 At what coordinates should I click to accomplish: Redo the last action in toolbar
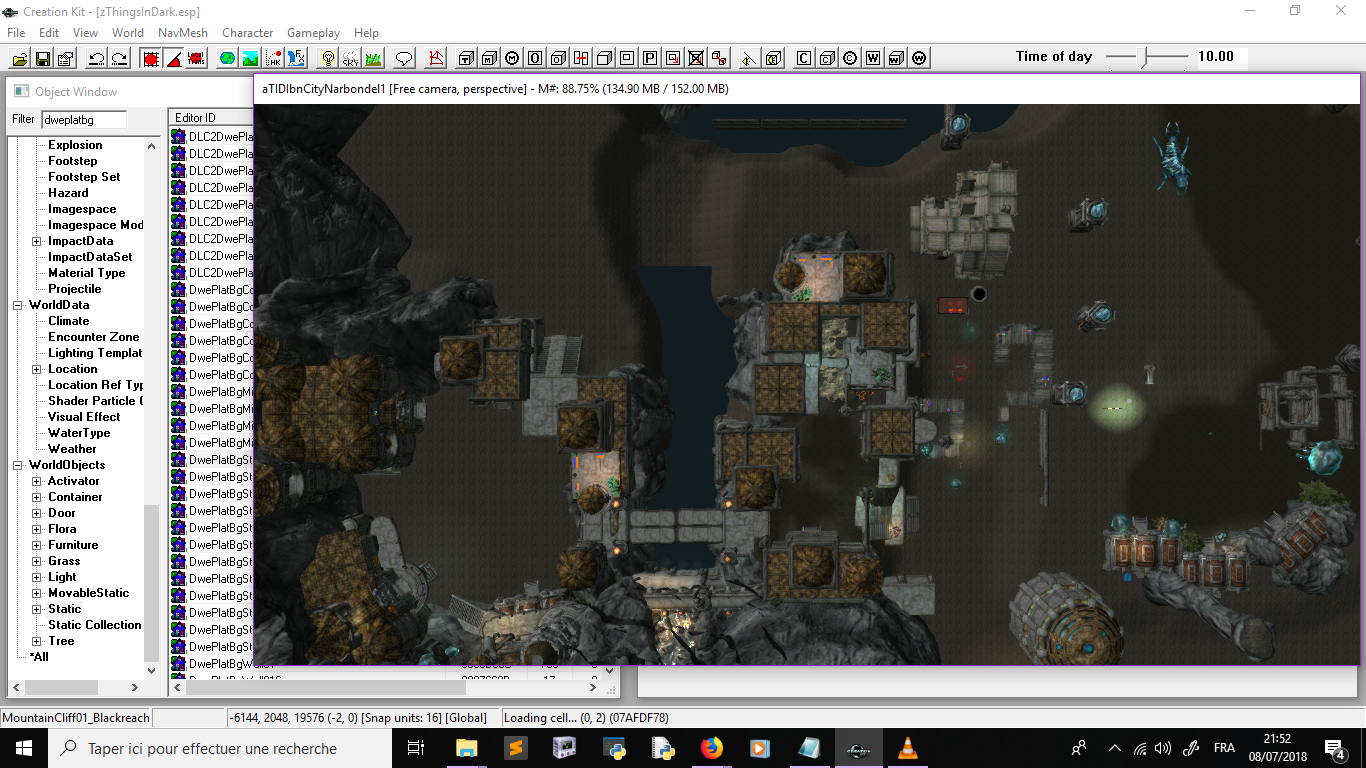(x=120, y=58)
